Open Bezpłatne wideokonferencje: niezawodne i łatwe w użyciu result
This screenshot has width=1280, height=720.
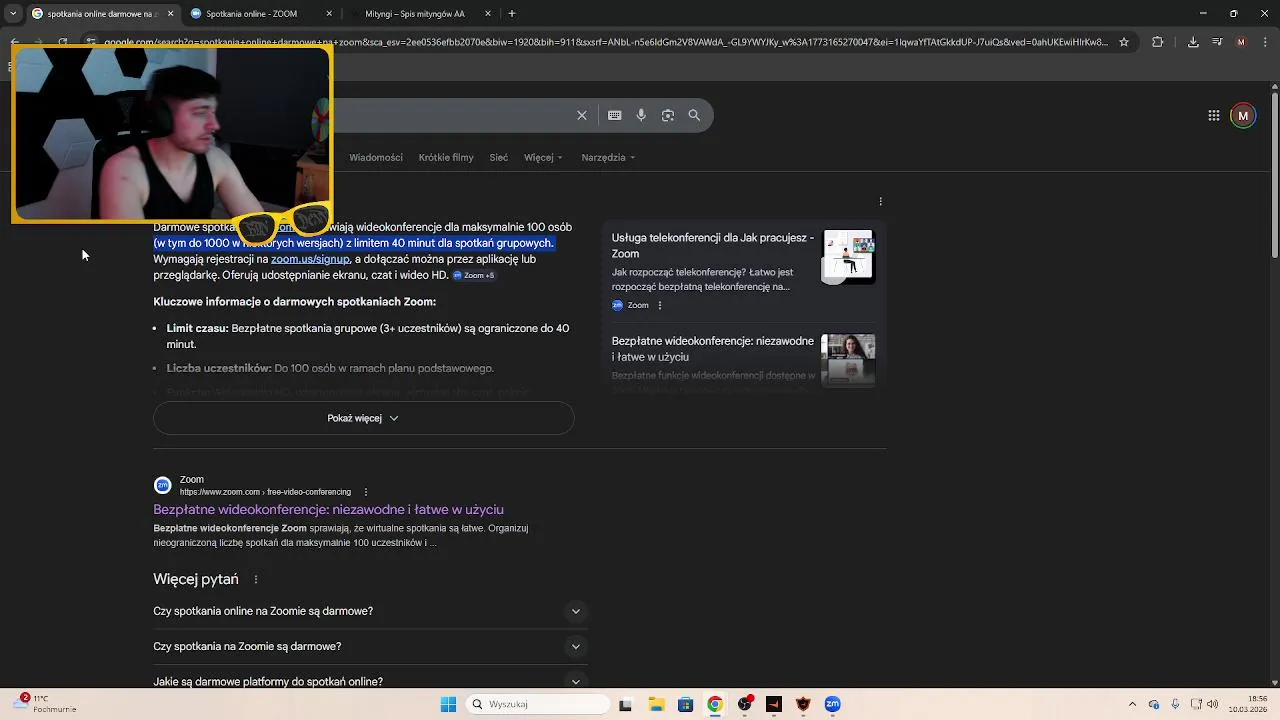(x=328, y=509)
